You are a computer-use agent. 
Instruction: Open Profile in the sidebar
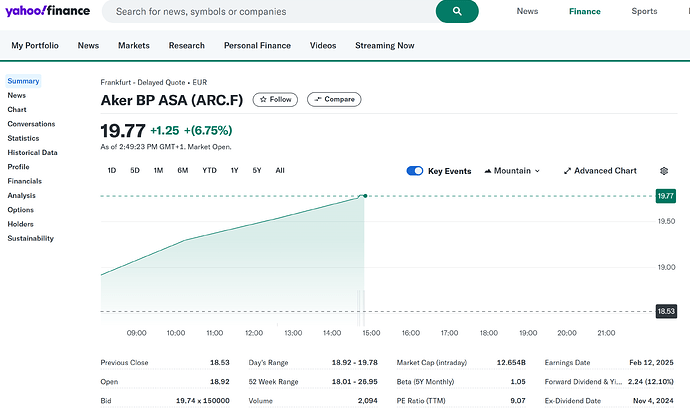pos(18,167)
